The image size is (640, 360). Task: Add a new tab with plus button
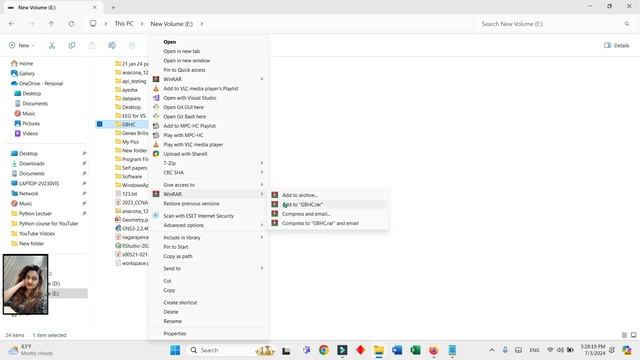(x=113, y=7)
